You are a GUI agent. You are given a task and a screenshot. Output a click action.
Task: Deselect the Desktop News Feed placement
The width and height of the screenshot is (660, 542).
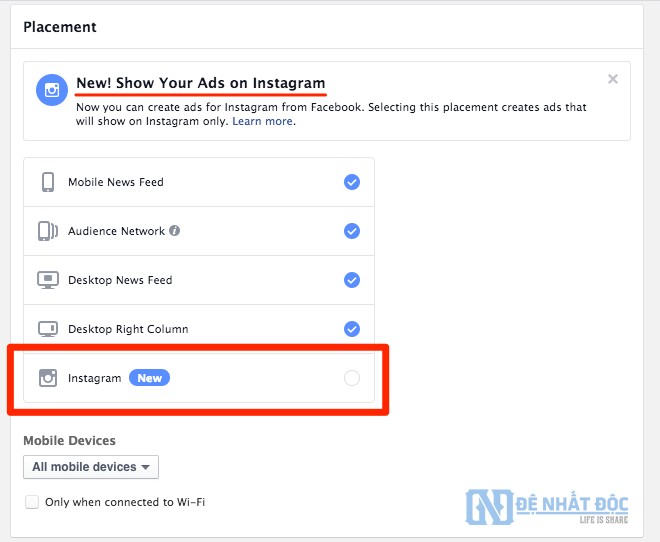(352, 280)
